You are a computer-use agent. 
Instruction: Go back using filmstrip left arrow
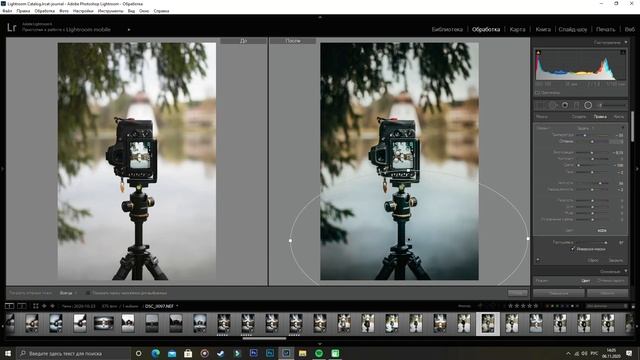(44, 306)
